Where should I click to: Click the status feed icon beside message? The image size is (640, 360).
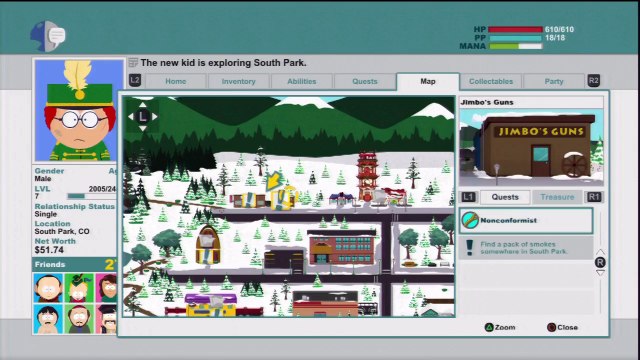click(x=133, y=63)
